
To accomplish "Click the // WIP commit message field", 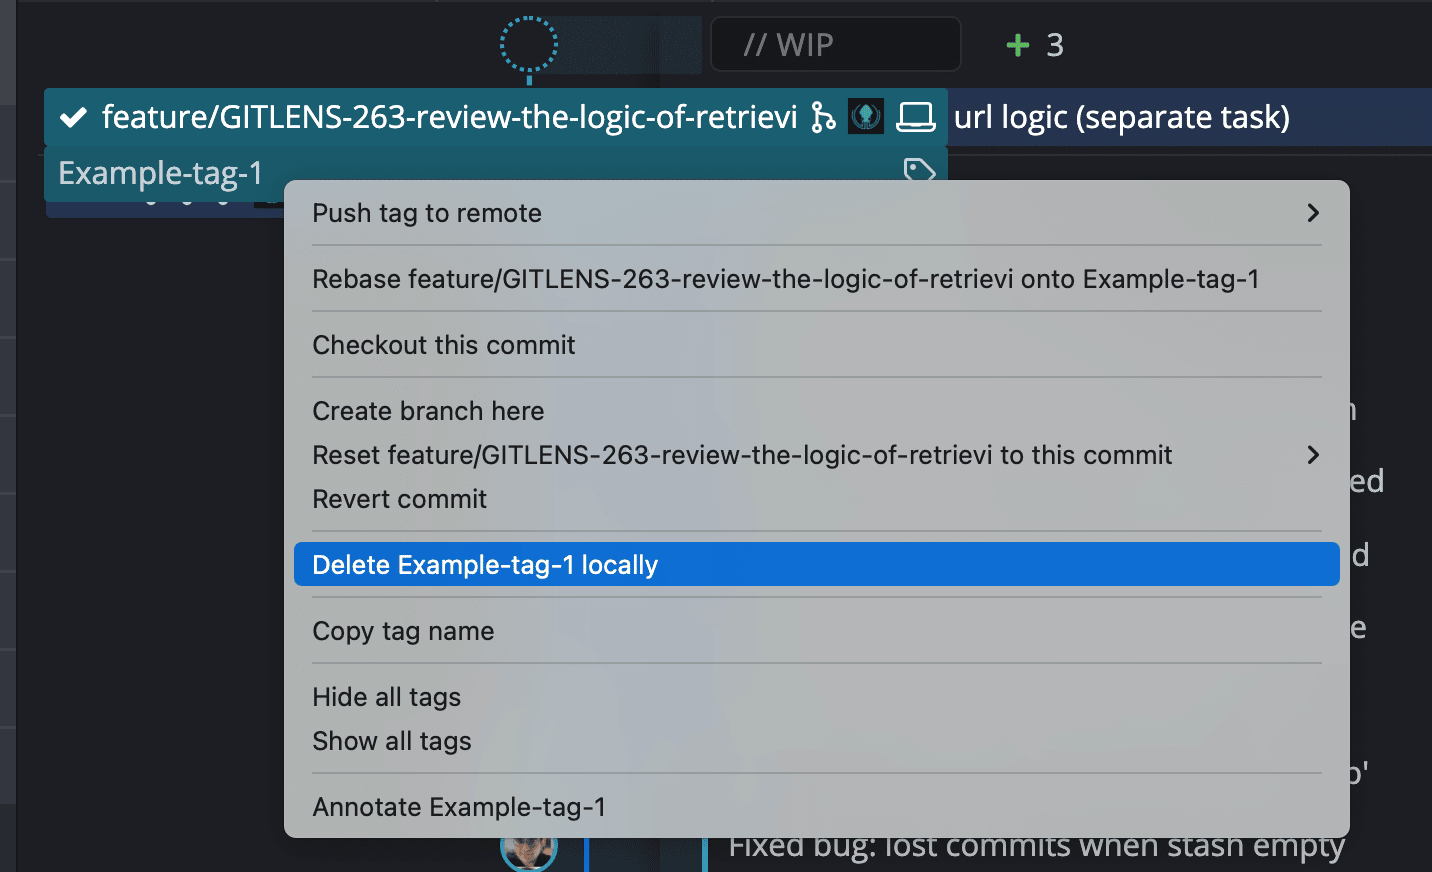I will 836,44.
